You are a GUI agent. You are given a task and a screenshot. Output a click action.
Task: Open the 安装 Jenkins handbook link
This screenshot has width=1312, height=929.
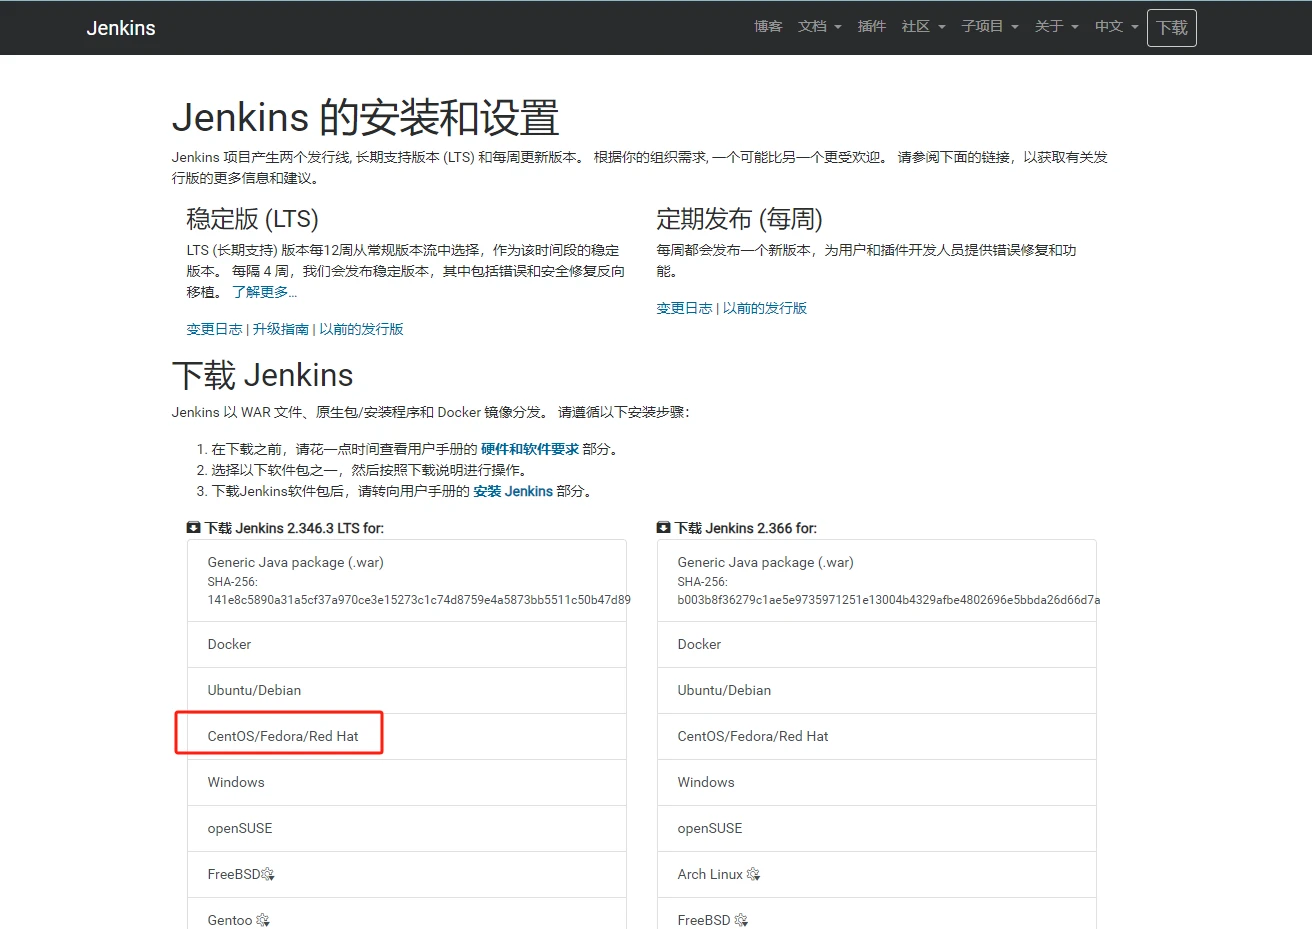tap(513, 492)
